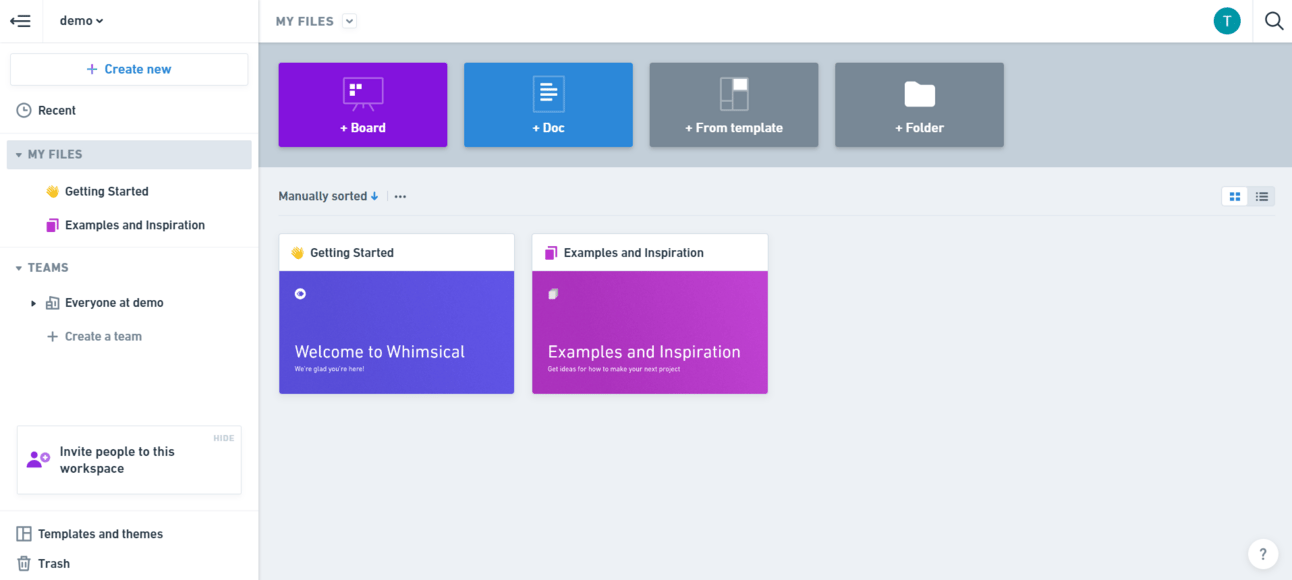Open the more options ellipsis menu
The image size is (1292, 580).
[x=400, y=197]
